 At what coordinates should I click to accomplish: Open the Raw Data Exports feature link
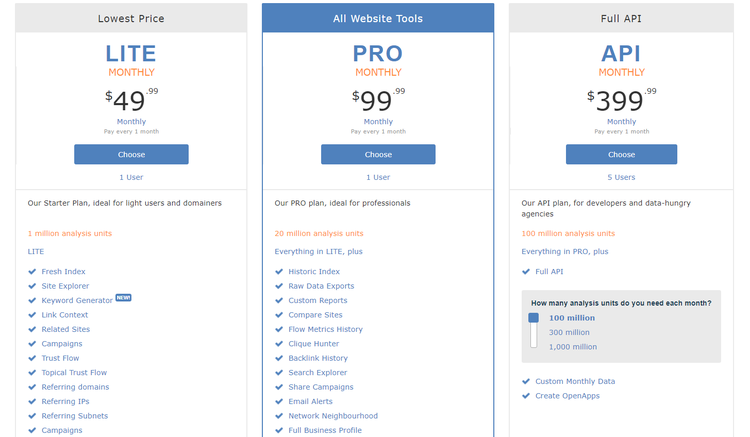(322, 286)
